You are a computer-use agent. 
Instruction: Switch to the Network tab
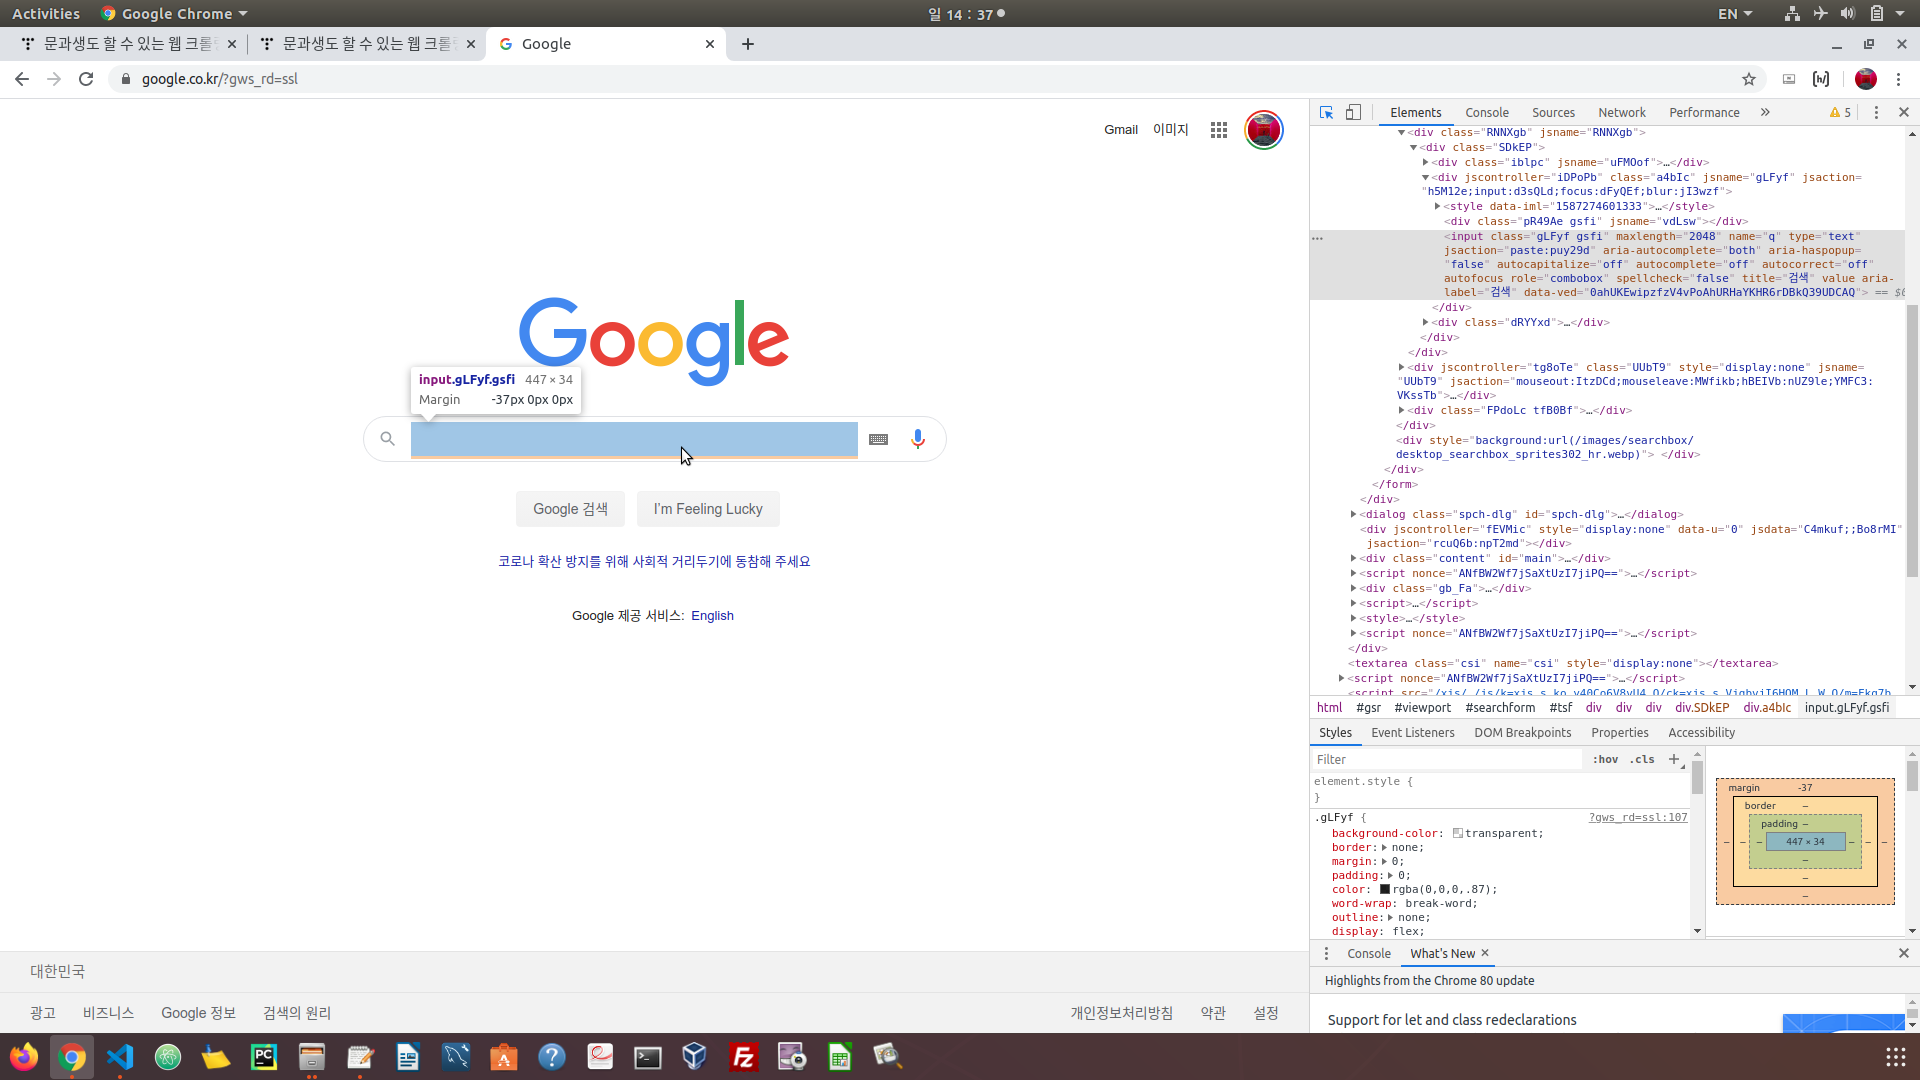[1621, 113]
